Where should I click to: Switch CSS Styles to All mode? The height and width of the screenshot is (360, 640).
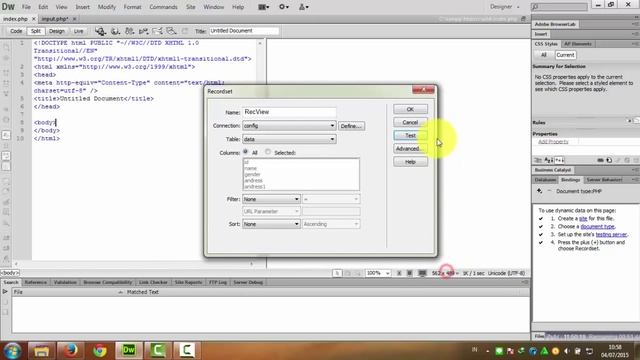[544, 55]
